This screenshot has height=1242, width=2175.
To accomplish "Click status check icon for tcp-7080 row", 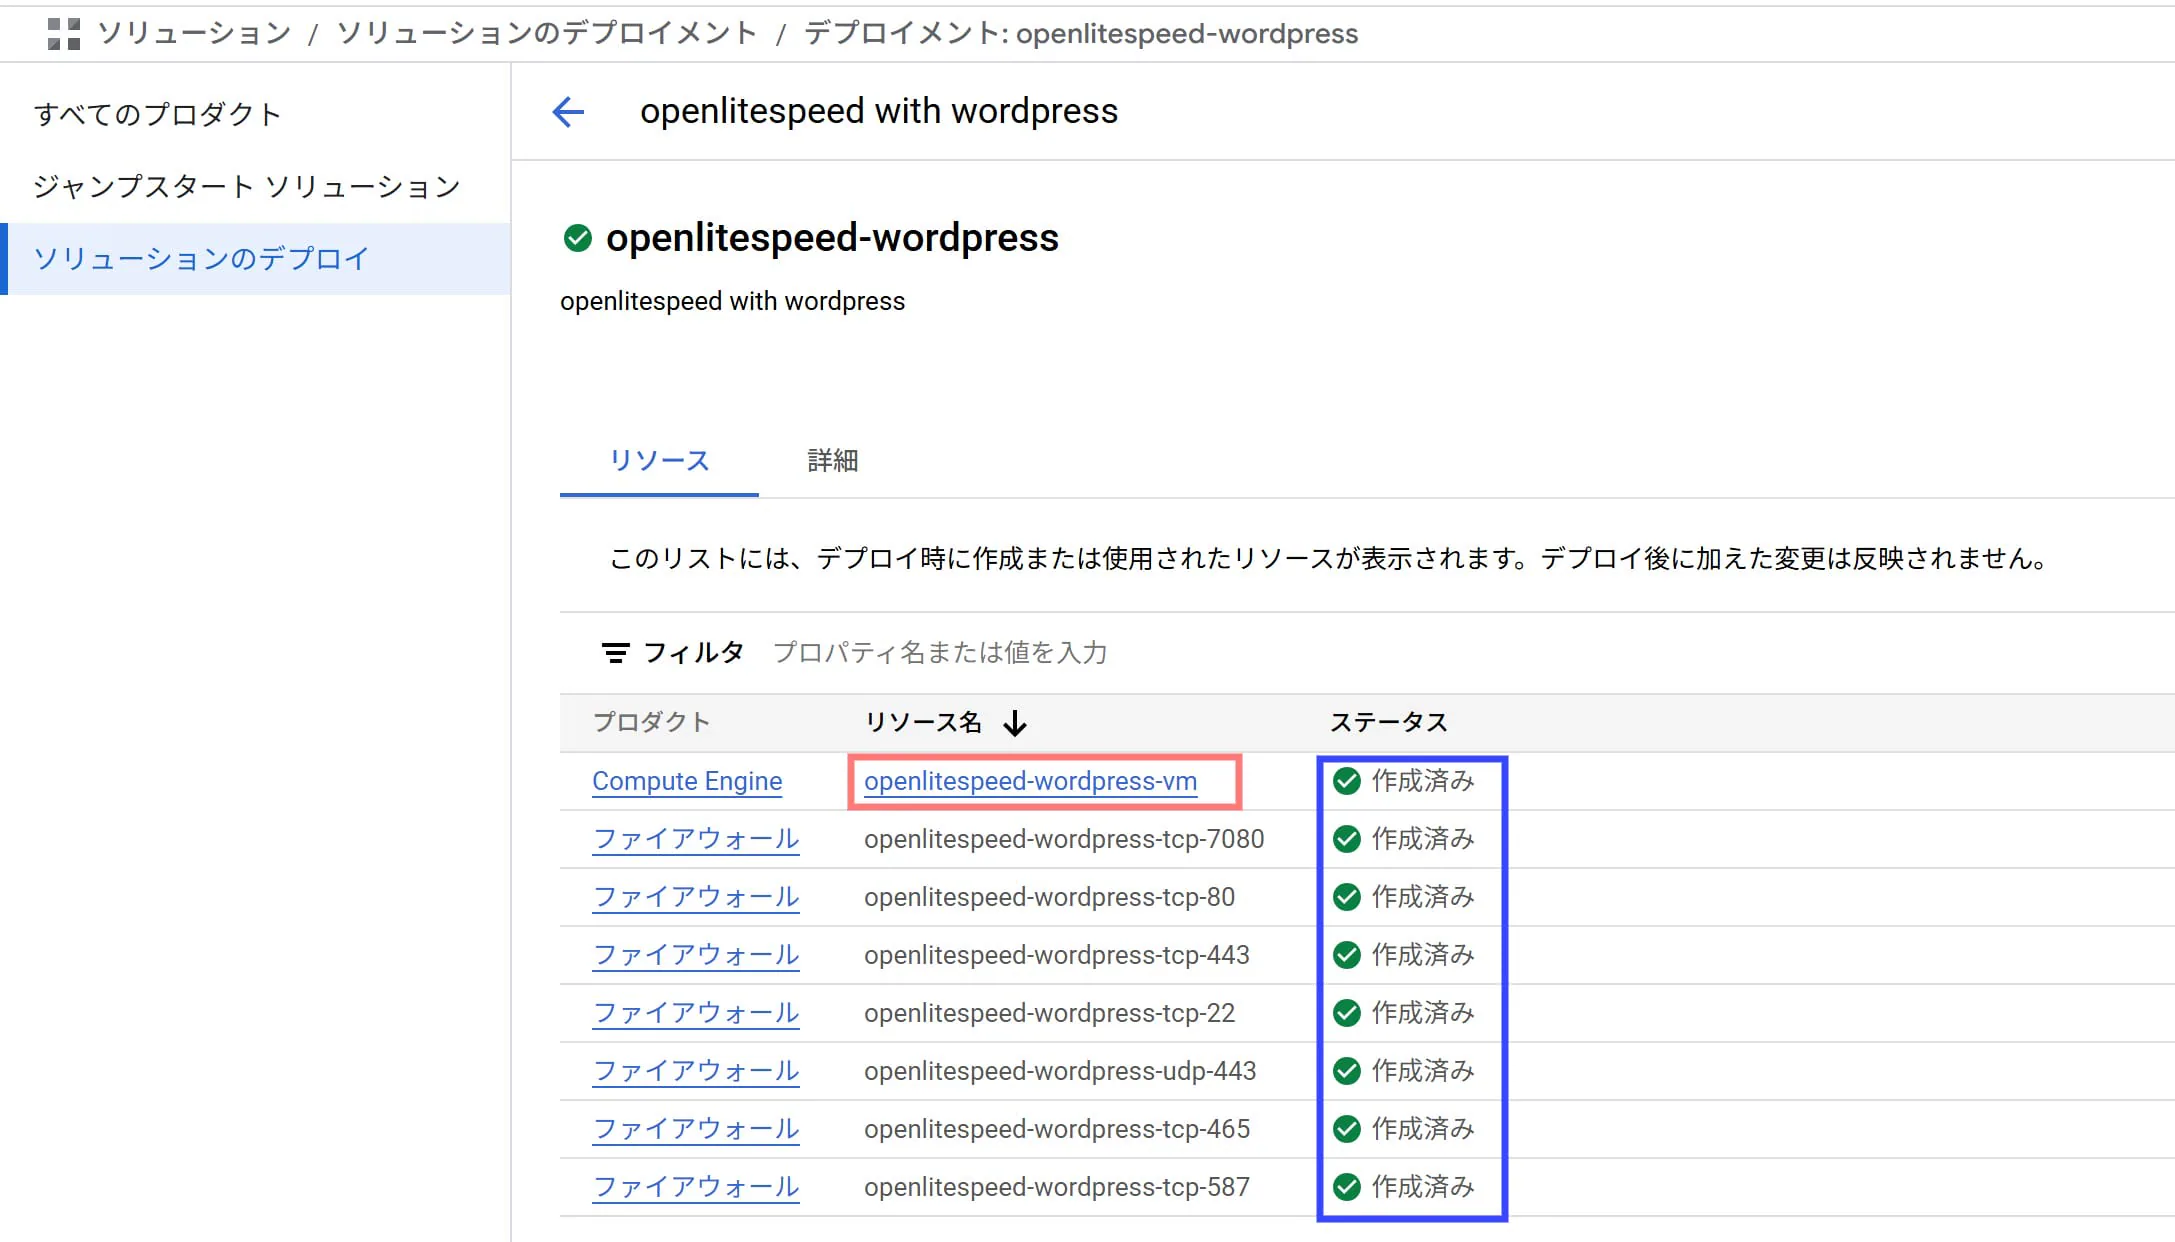I will (x=1347, y=839).
